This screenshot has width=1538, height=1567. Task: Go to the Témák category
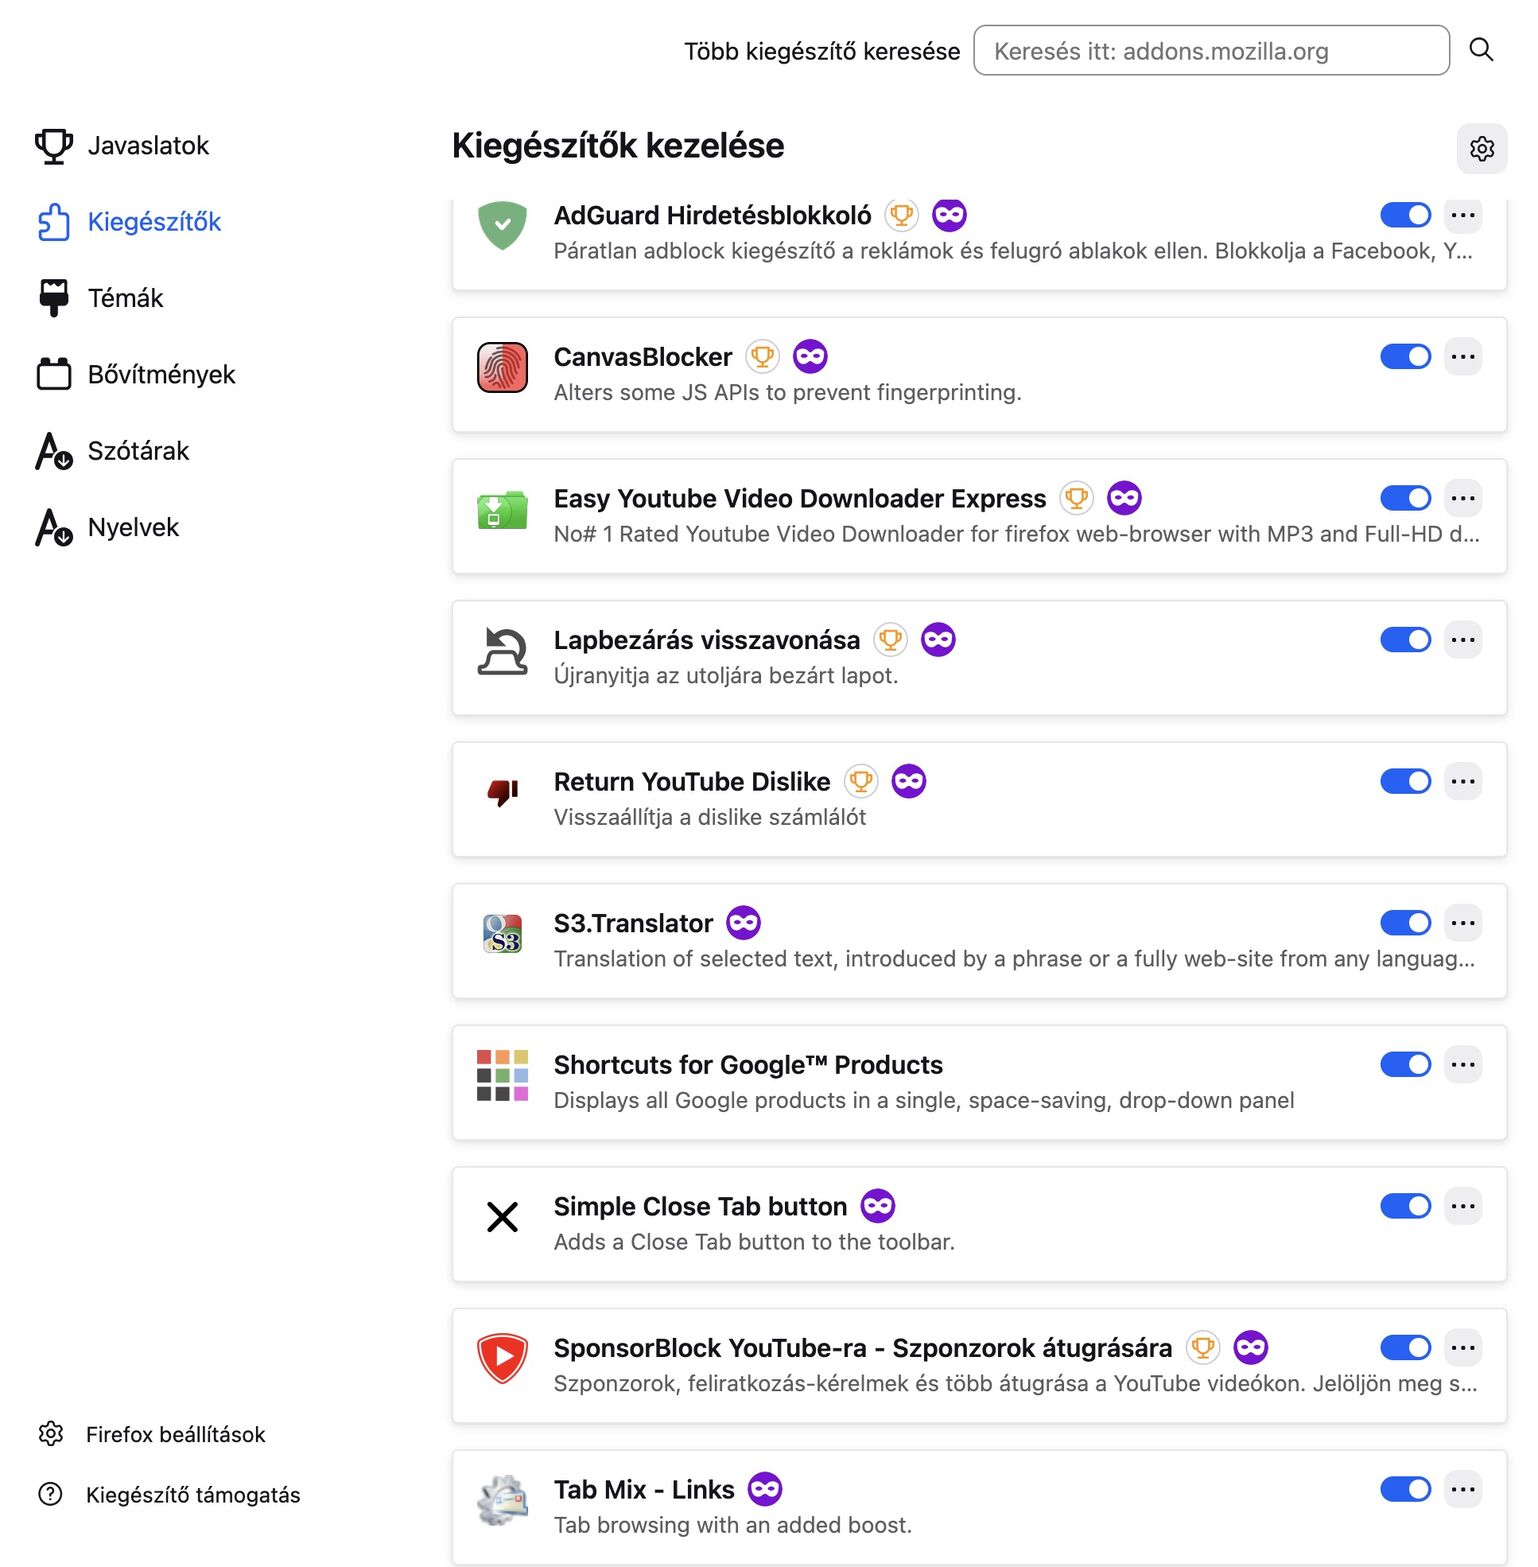pos(125,298)
